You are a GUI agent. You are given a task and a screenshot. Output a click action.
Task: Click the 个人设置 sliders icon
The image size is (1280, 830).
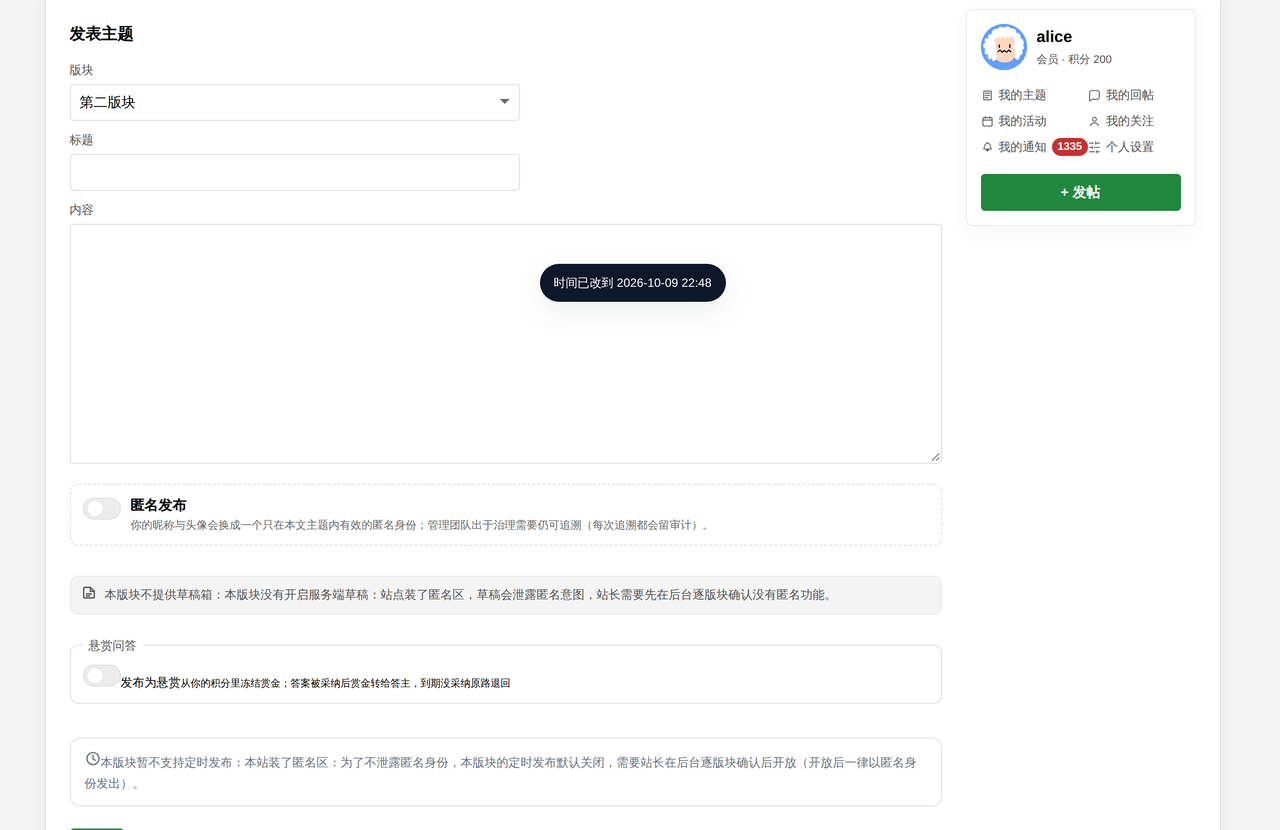1094,147
